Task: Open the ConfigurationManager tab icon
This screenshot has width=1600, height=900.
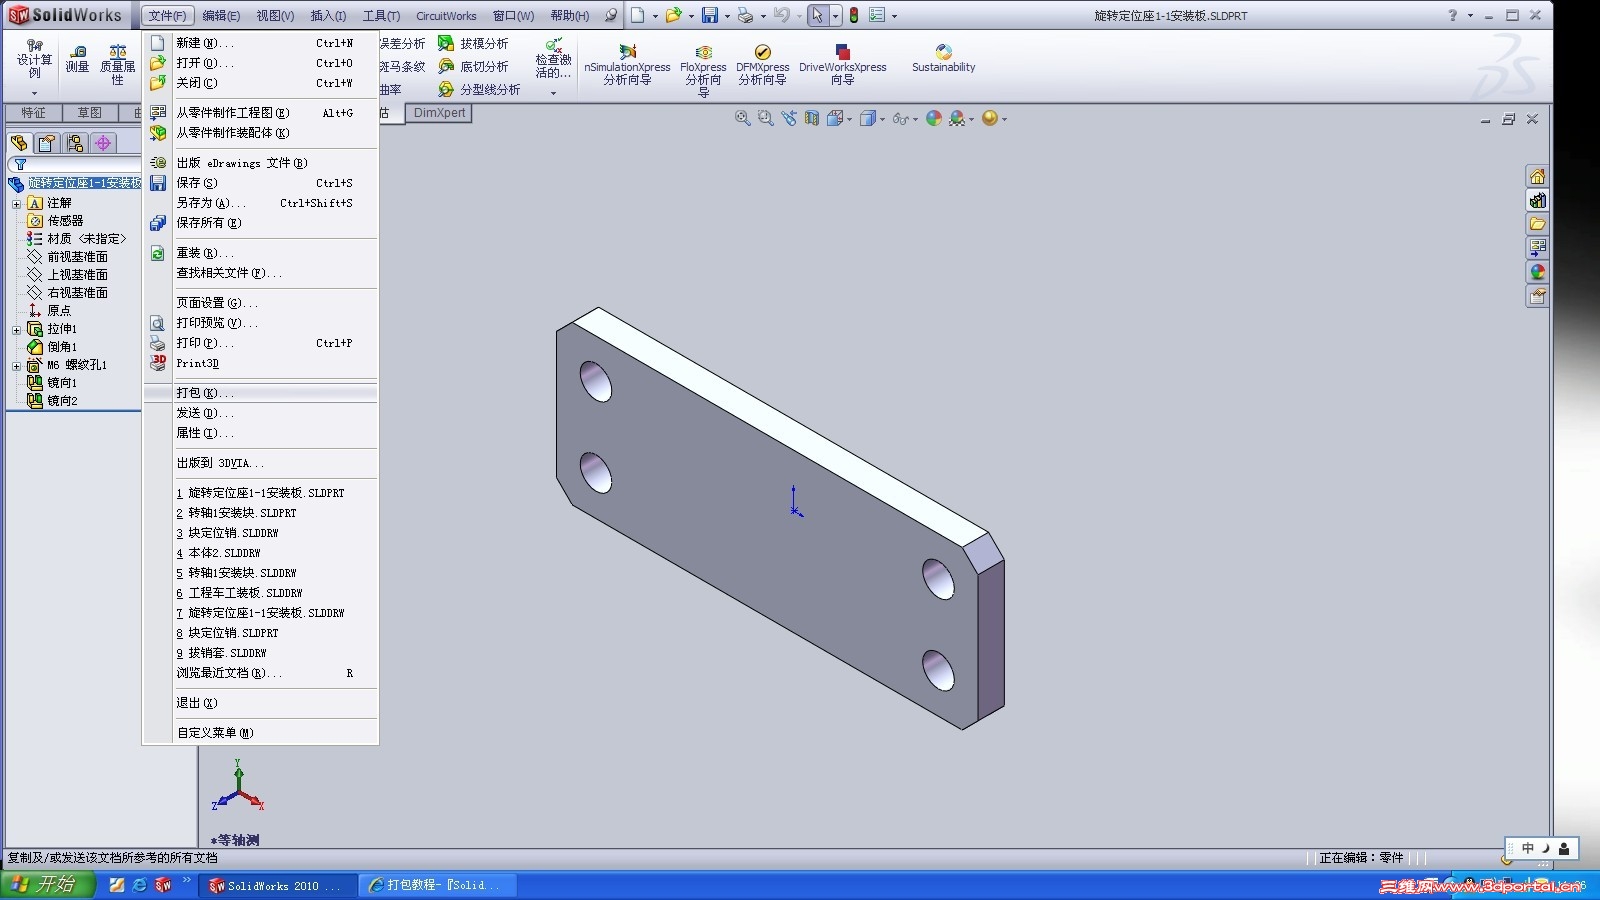Action: [74, 143]
